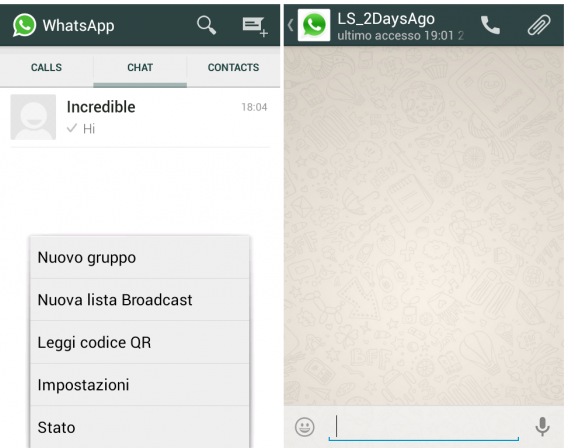Choose Stato menu entry

(140, 427)
